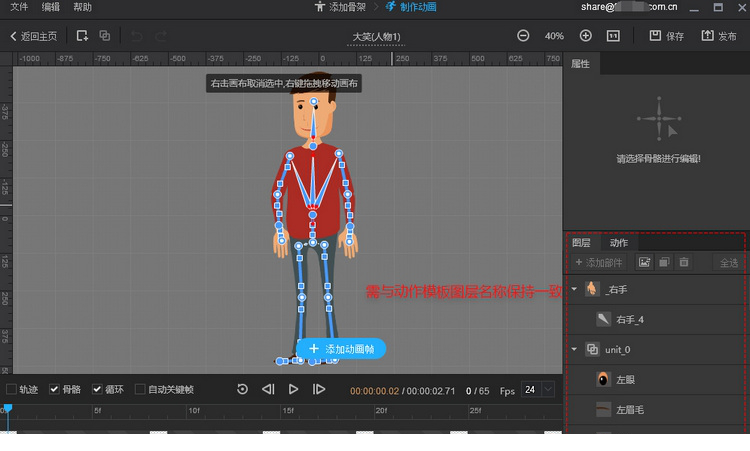
Task: Zoom out with the minus icon
Action: coord(523,36)
